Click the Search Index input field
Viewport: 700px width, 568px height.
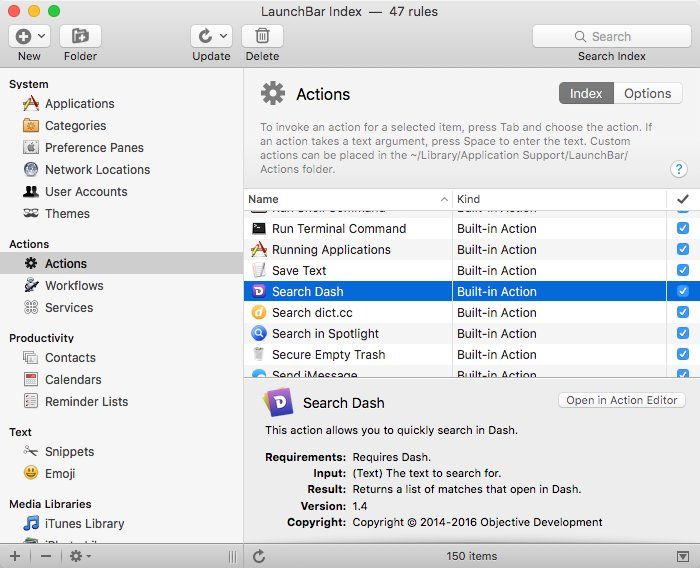click(x=611, y=36)
